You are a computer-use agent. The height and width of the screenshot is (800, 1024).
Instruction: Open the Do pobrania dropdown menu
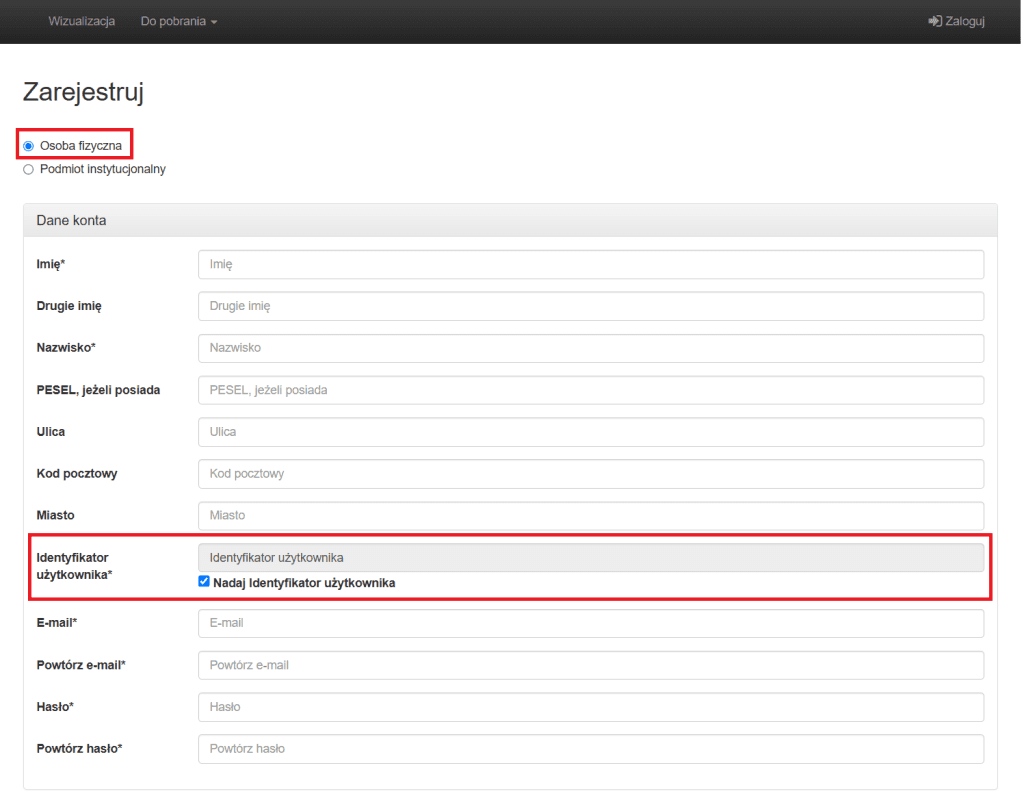[178, 21]
